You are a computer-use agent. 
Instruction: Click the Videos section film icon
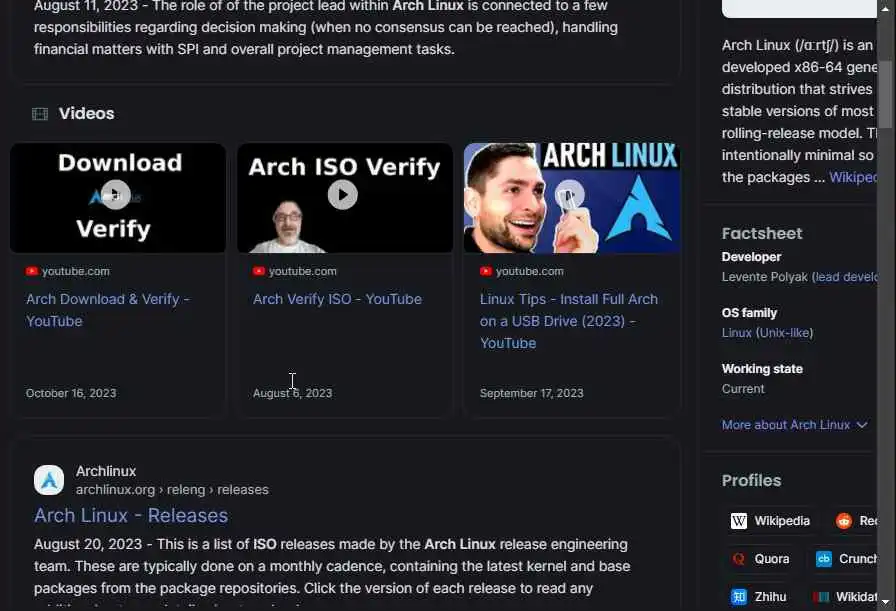pos(40,114)
